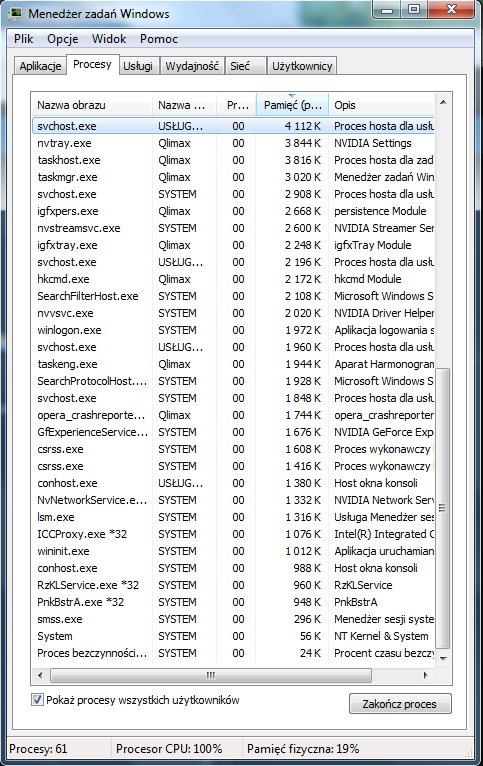
Task: Sort by the Nazwa obrazu column header
Action: pos(91,105)
